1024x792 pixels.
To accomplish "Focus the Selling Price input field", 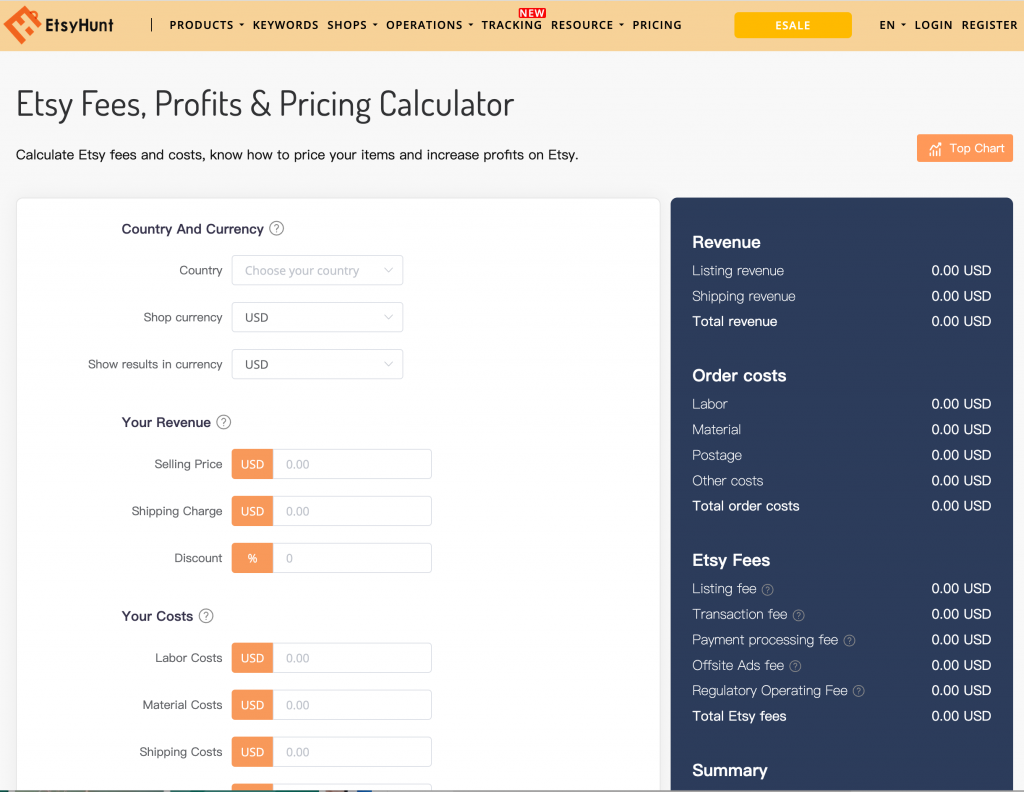I will [352, 465].
